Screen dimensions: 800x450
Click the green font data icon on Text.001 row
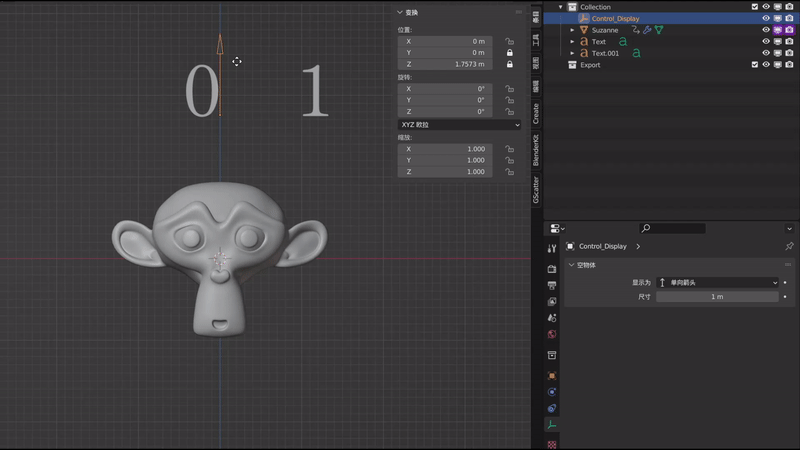tap(636, 53)
